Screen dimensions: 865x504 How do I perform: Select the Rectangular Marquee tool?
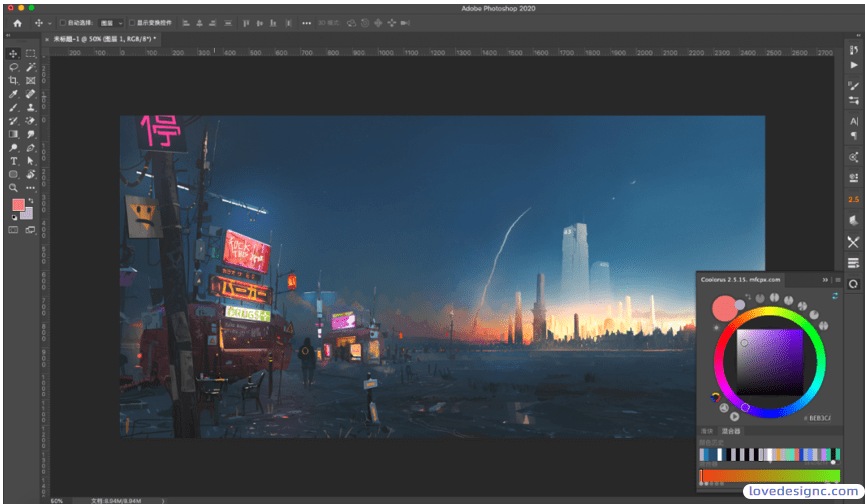pyautogui.click(x=30, y=53)
